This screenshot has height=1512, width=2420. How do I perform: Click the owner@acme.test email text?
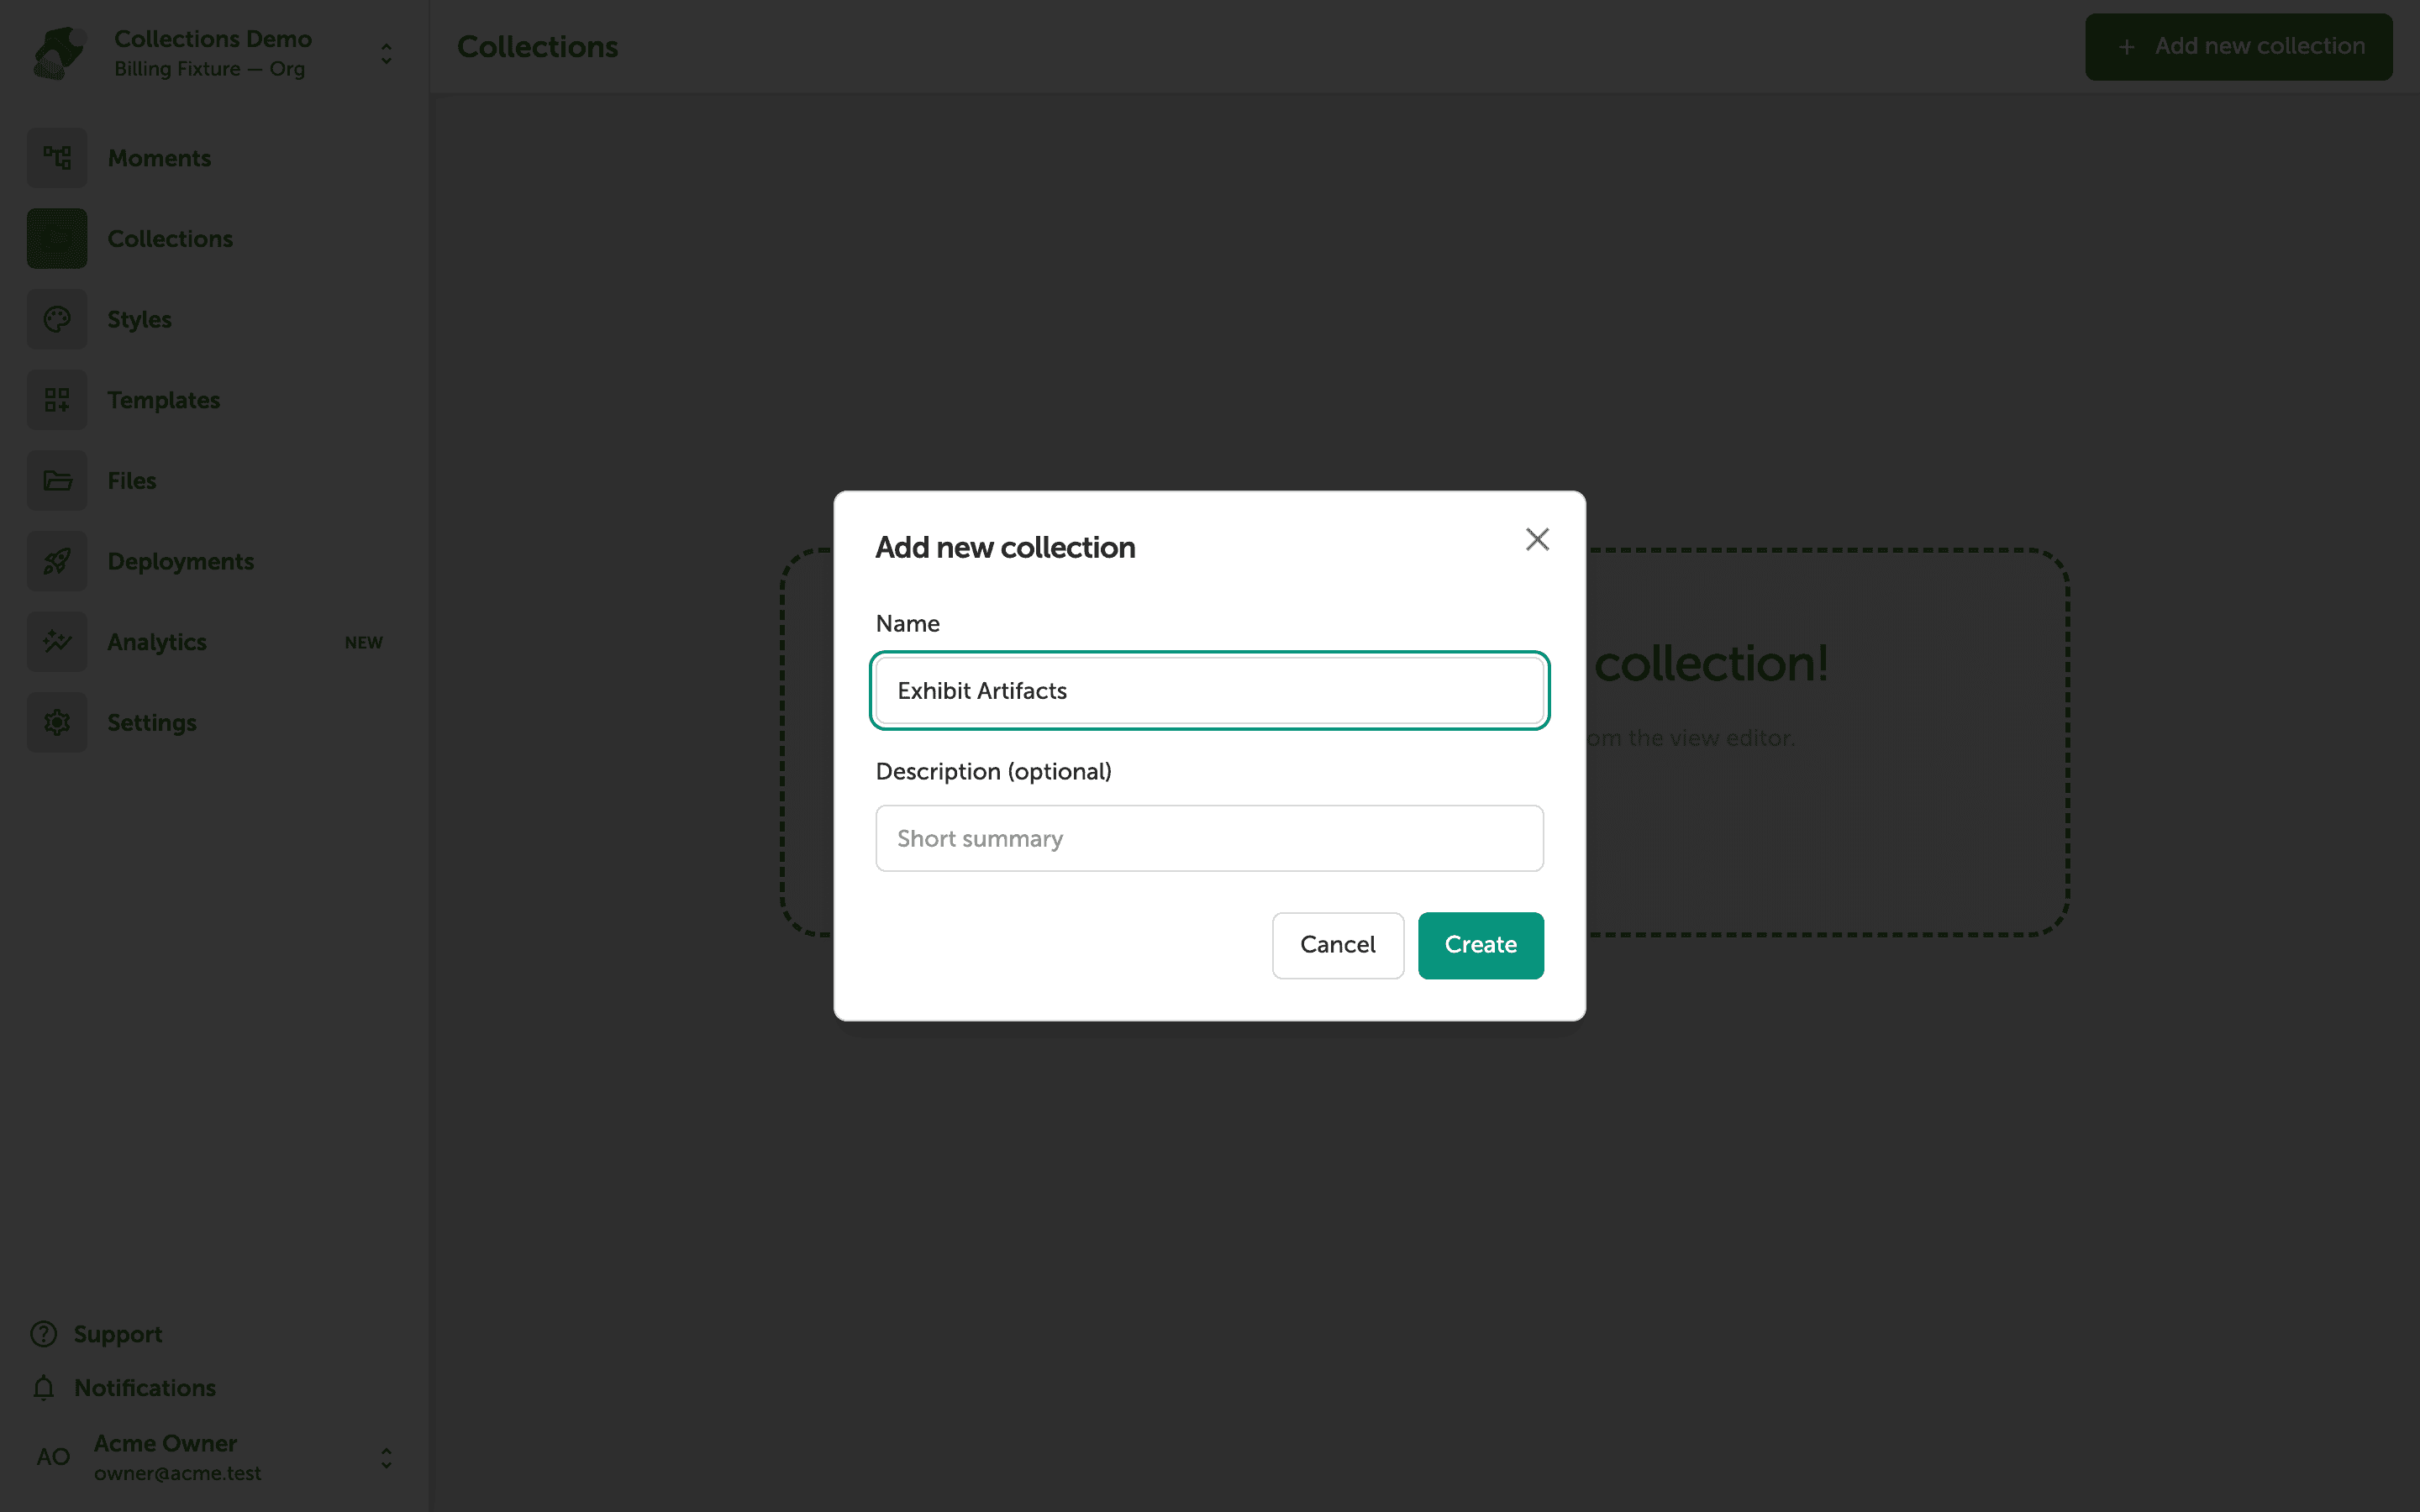[x=177, y=1473]
